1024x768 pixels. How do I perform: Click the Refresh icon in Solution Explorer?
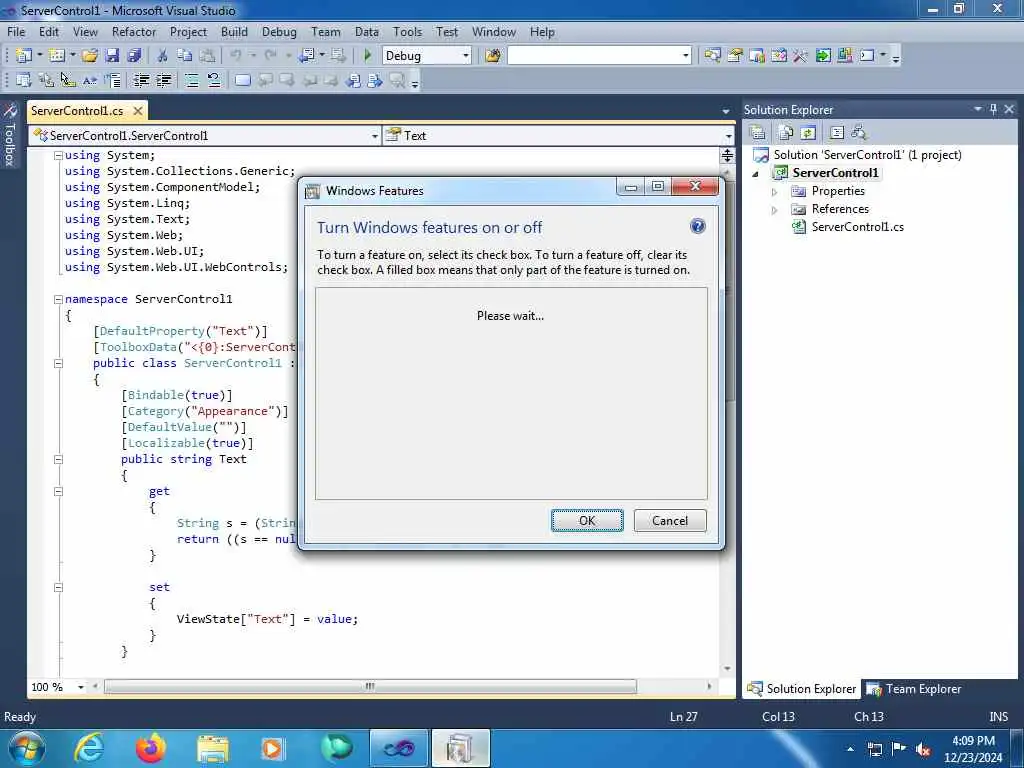808,133
